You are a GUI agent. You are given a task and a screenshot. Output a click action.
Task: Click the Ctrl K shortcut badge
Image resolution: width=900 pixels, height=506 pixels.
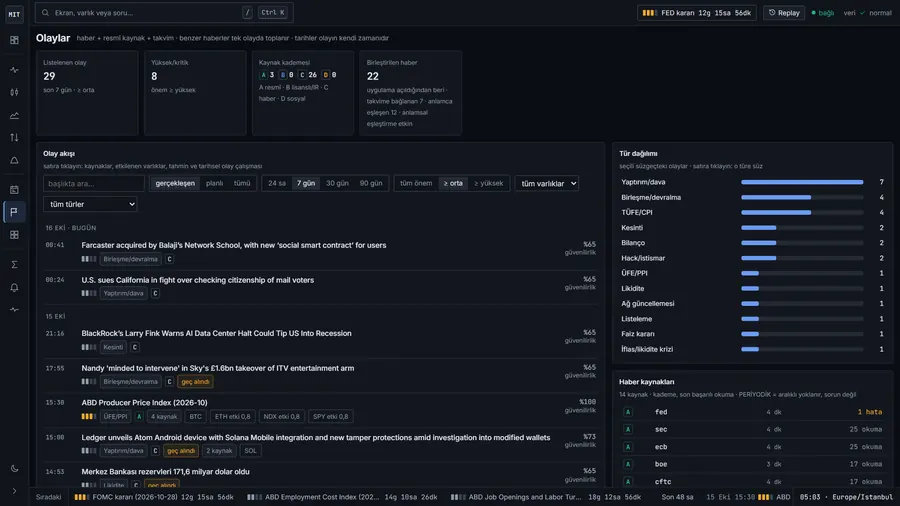[273, 13]
